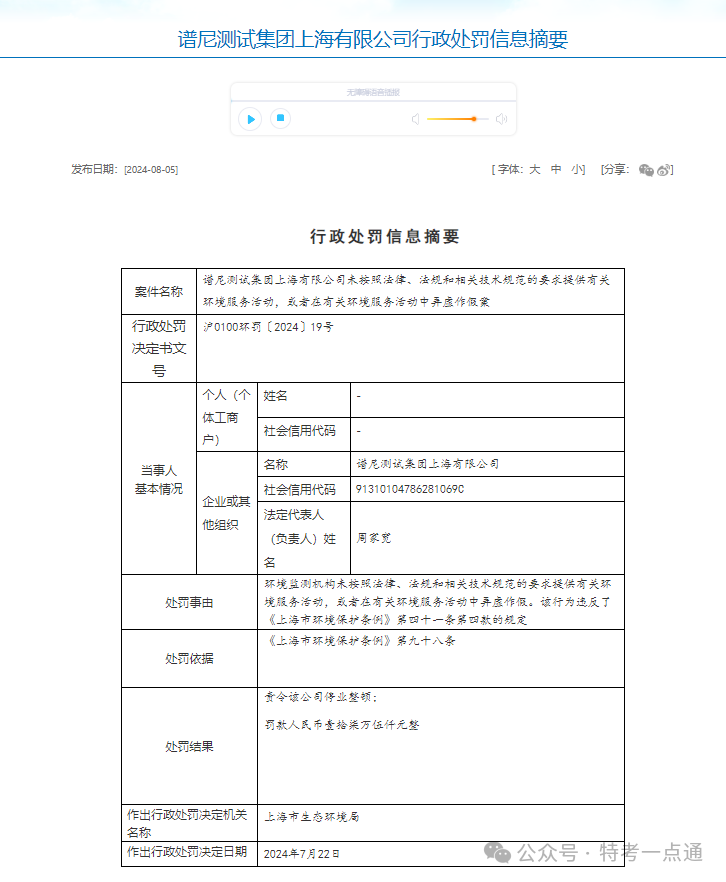
Task: Select the label 行政处罚决定书文号
Action: [159, 348]
